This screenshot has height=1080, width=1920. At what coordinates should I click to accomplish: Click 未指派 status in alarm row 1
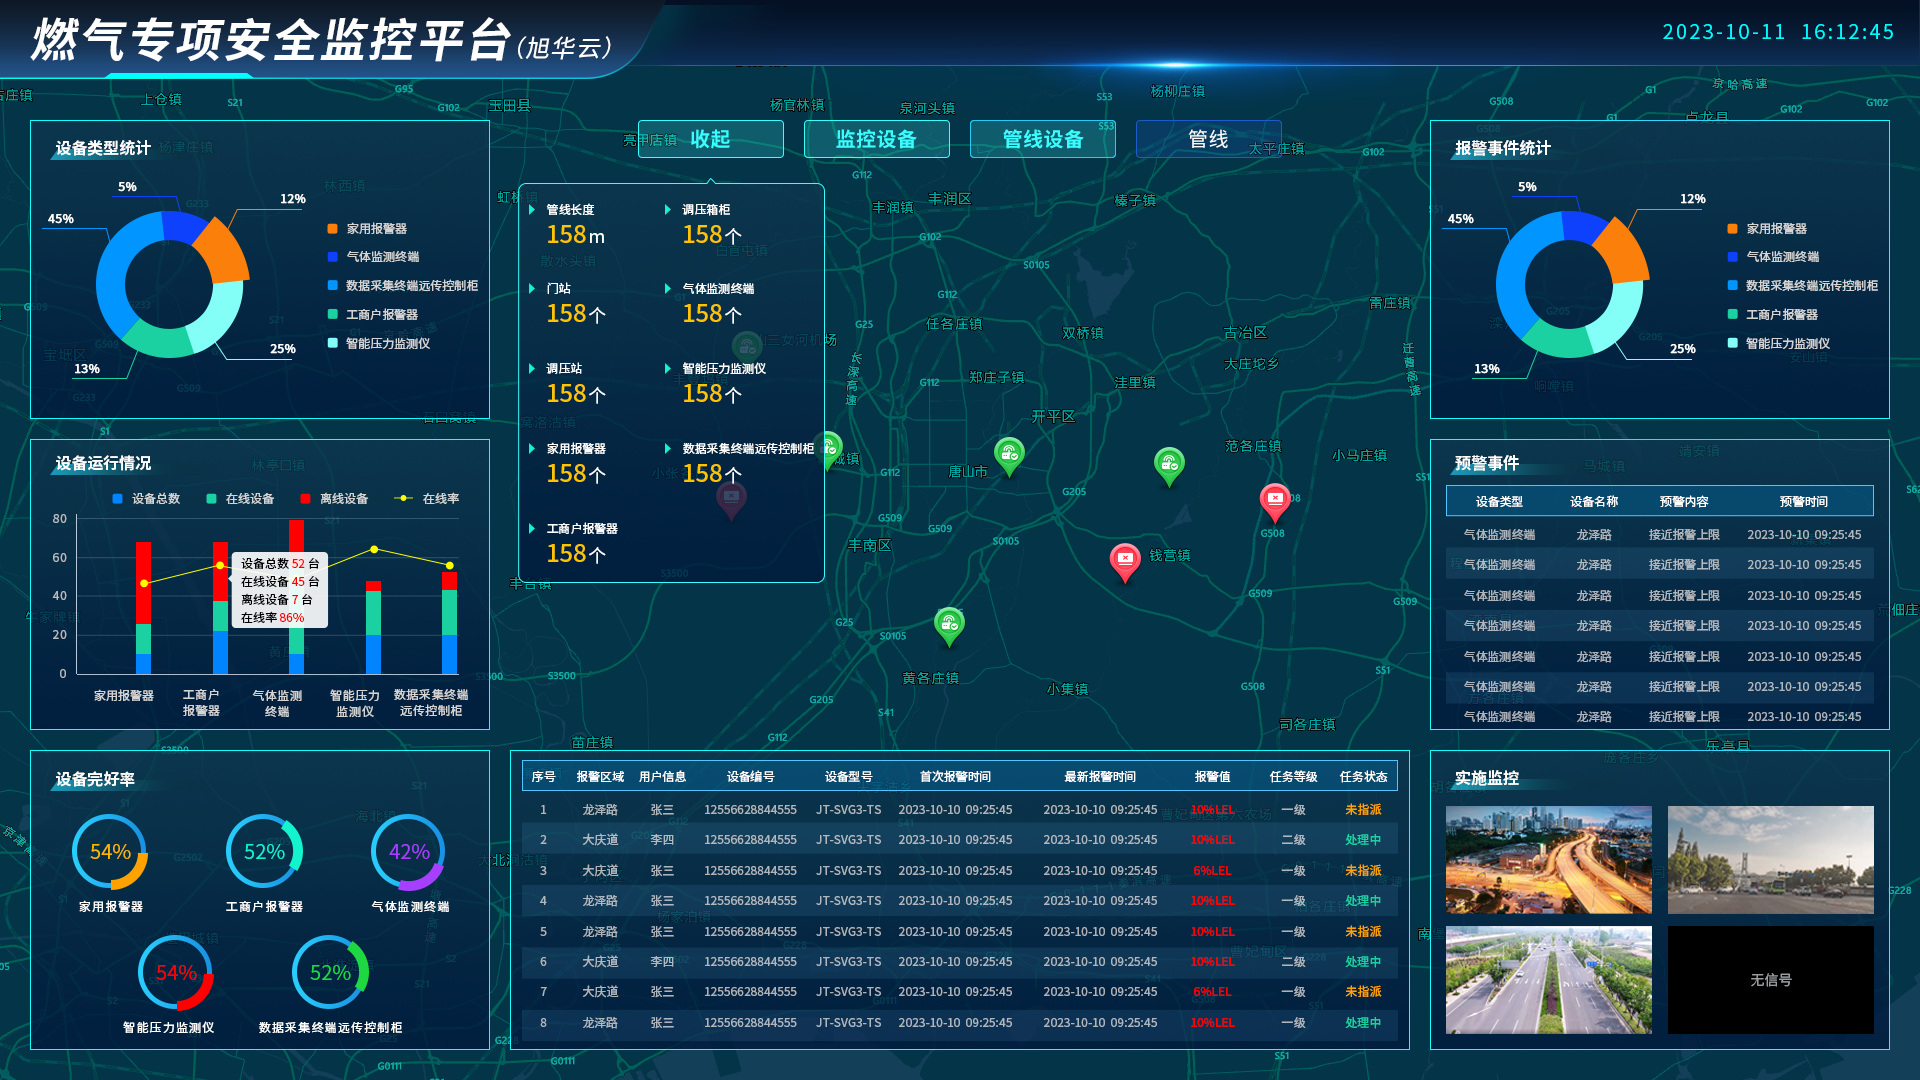pos(1363,810)
